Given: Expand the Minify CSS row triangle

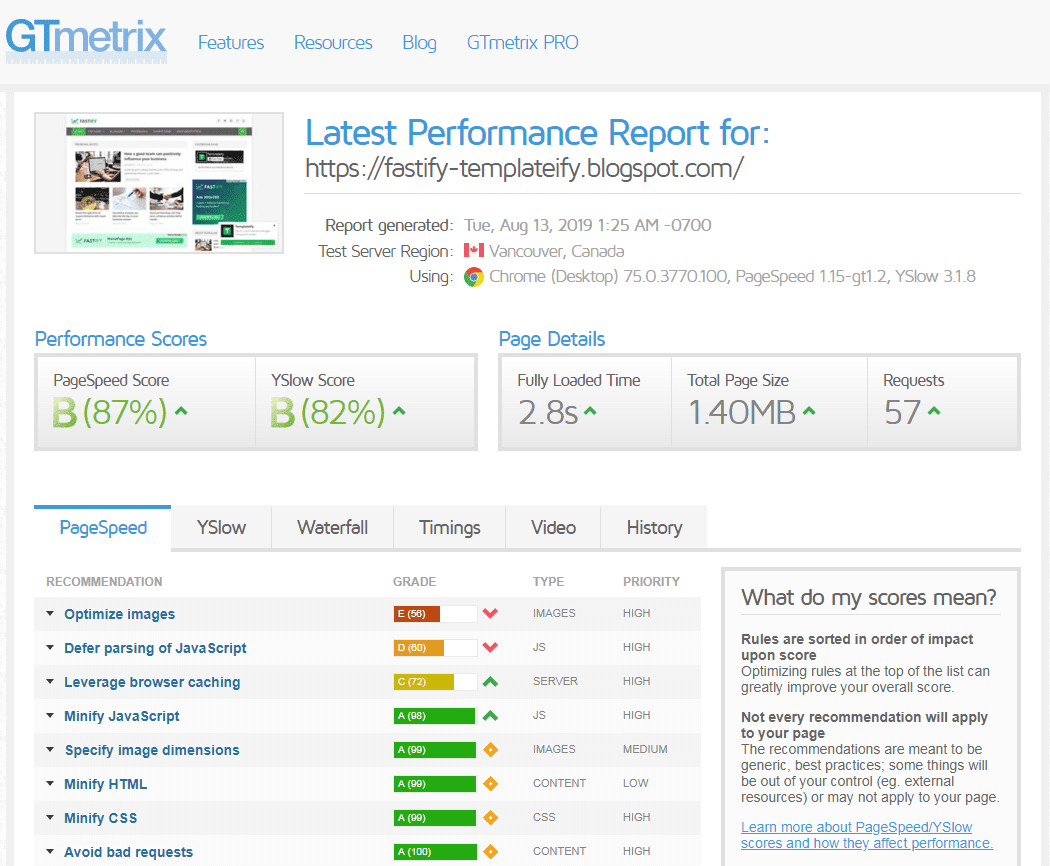Looking at the screenshot, I should (50, 818).
